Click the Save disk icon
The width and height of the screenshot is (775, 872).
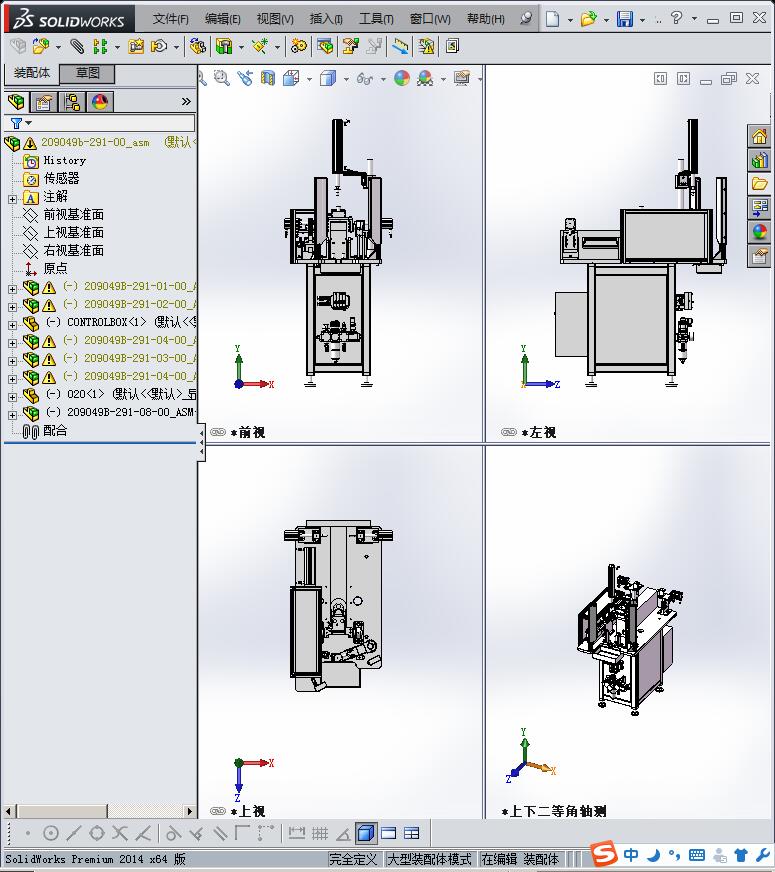[x=625, y=19]
